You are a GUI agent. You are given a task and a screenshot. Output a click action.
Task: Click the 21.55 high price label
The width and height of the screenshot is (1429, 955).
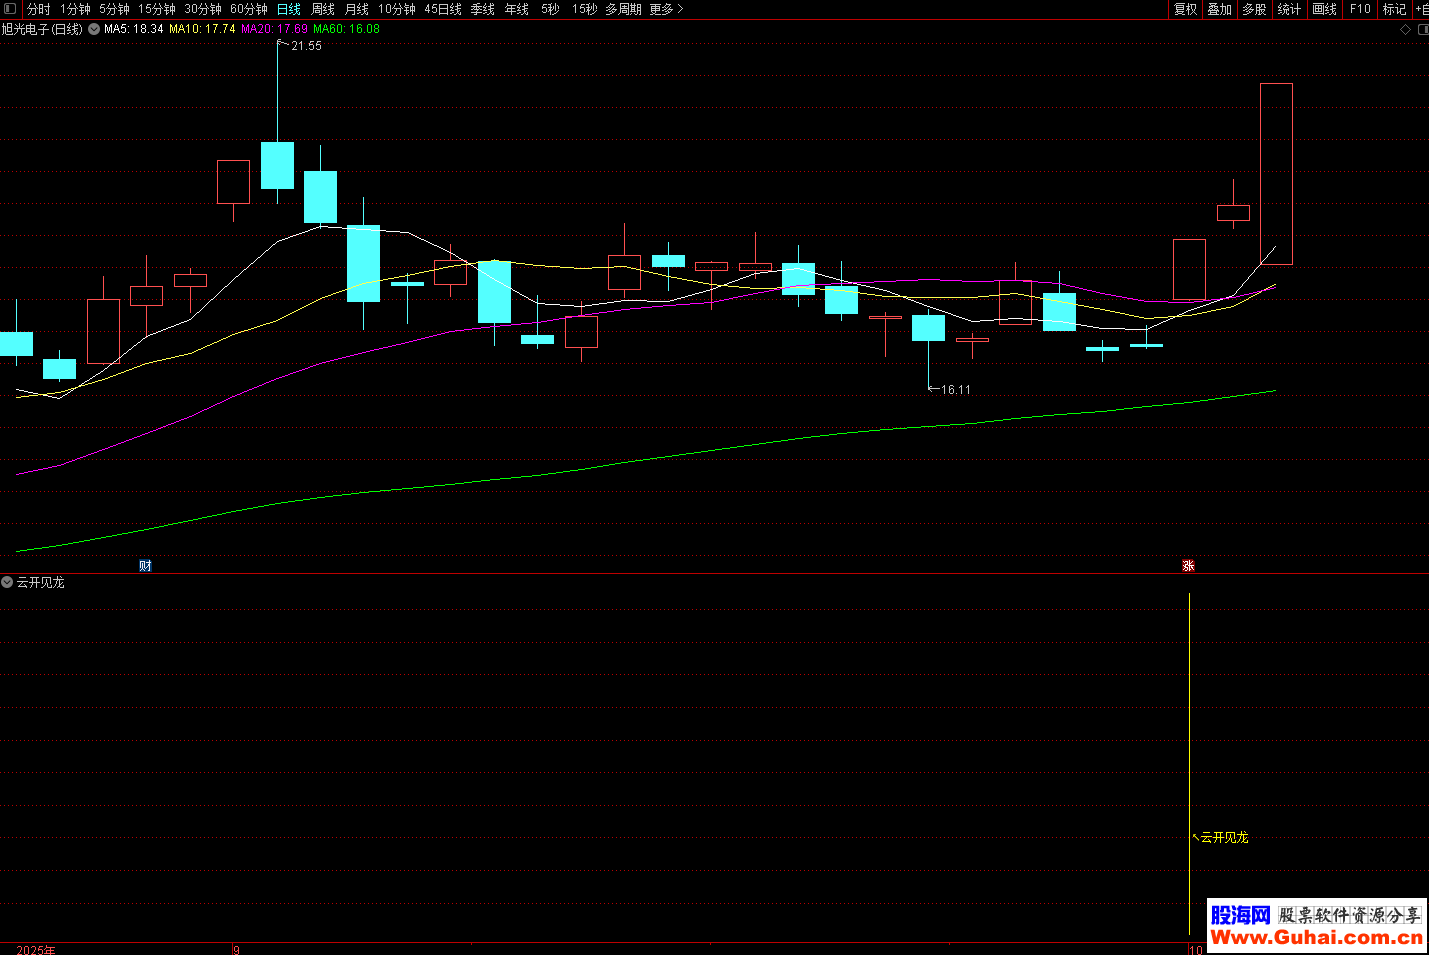306,46
